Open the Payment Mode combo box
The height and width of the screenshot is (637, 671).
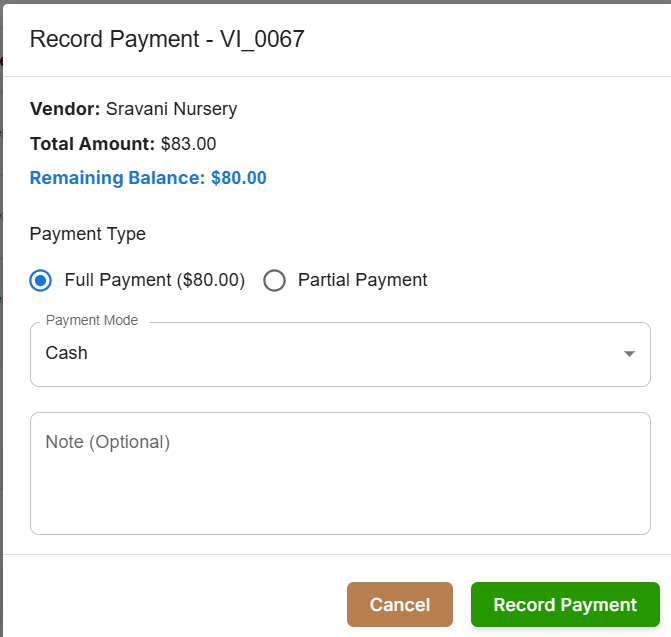point(340,354)
